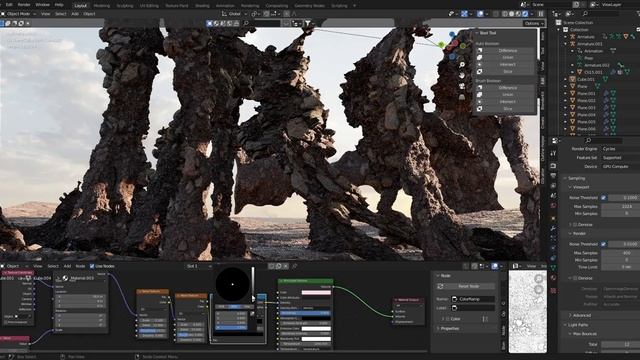Toggle the Use Nodes checkbox
Image resolution: width=640 pixels, height=360 pixels.
click(x=92, y=266)
